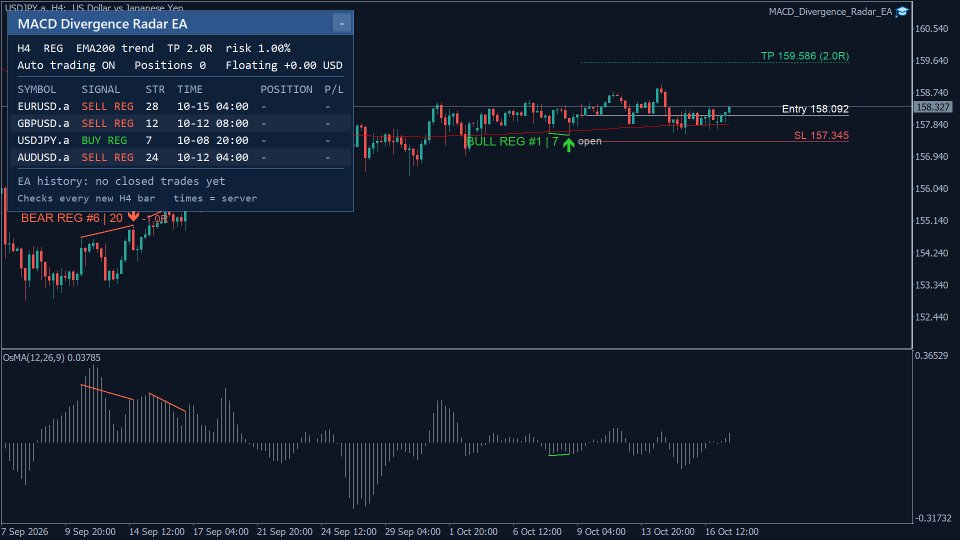Click the BULL REG #1 | 7 label
The height and width of the screenshot is (540, 960).
[512, 141]
